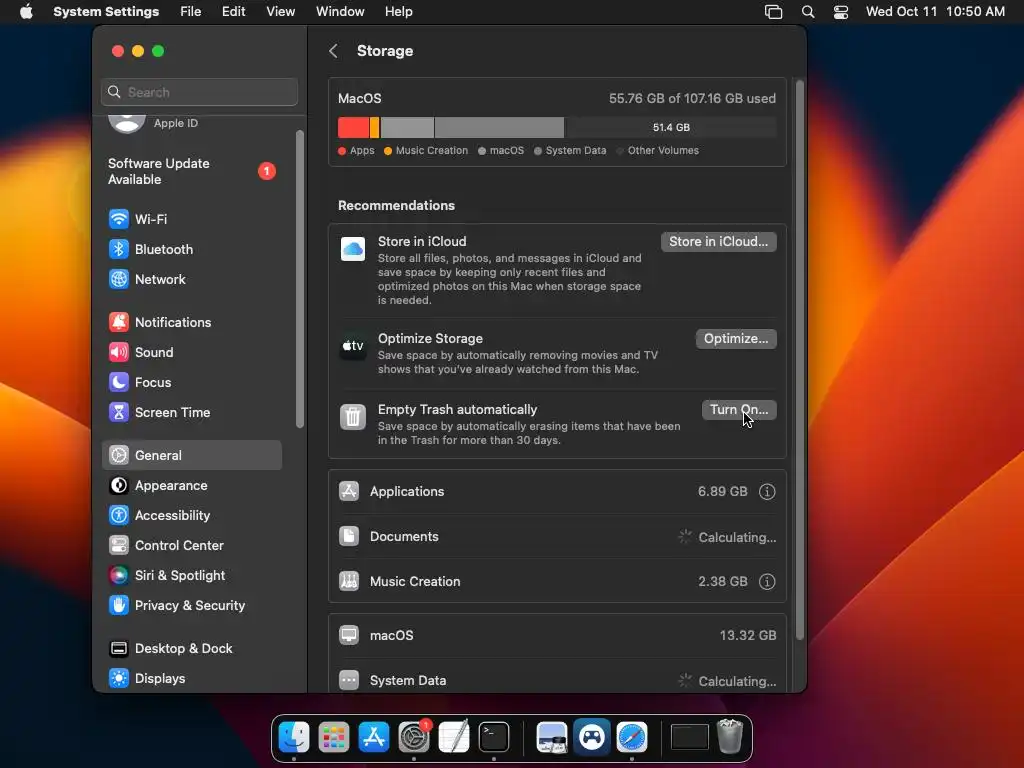Click the orange Music Creation bar segment
Screen dimensions: 1024x768
(374, 127)
